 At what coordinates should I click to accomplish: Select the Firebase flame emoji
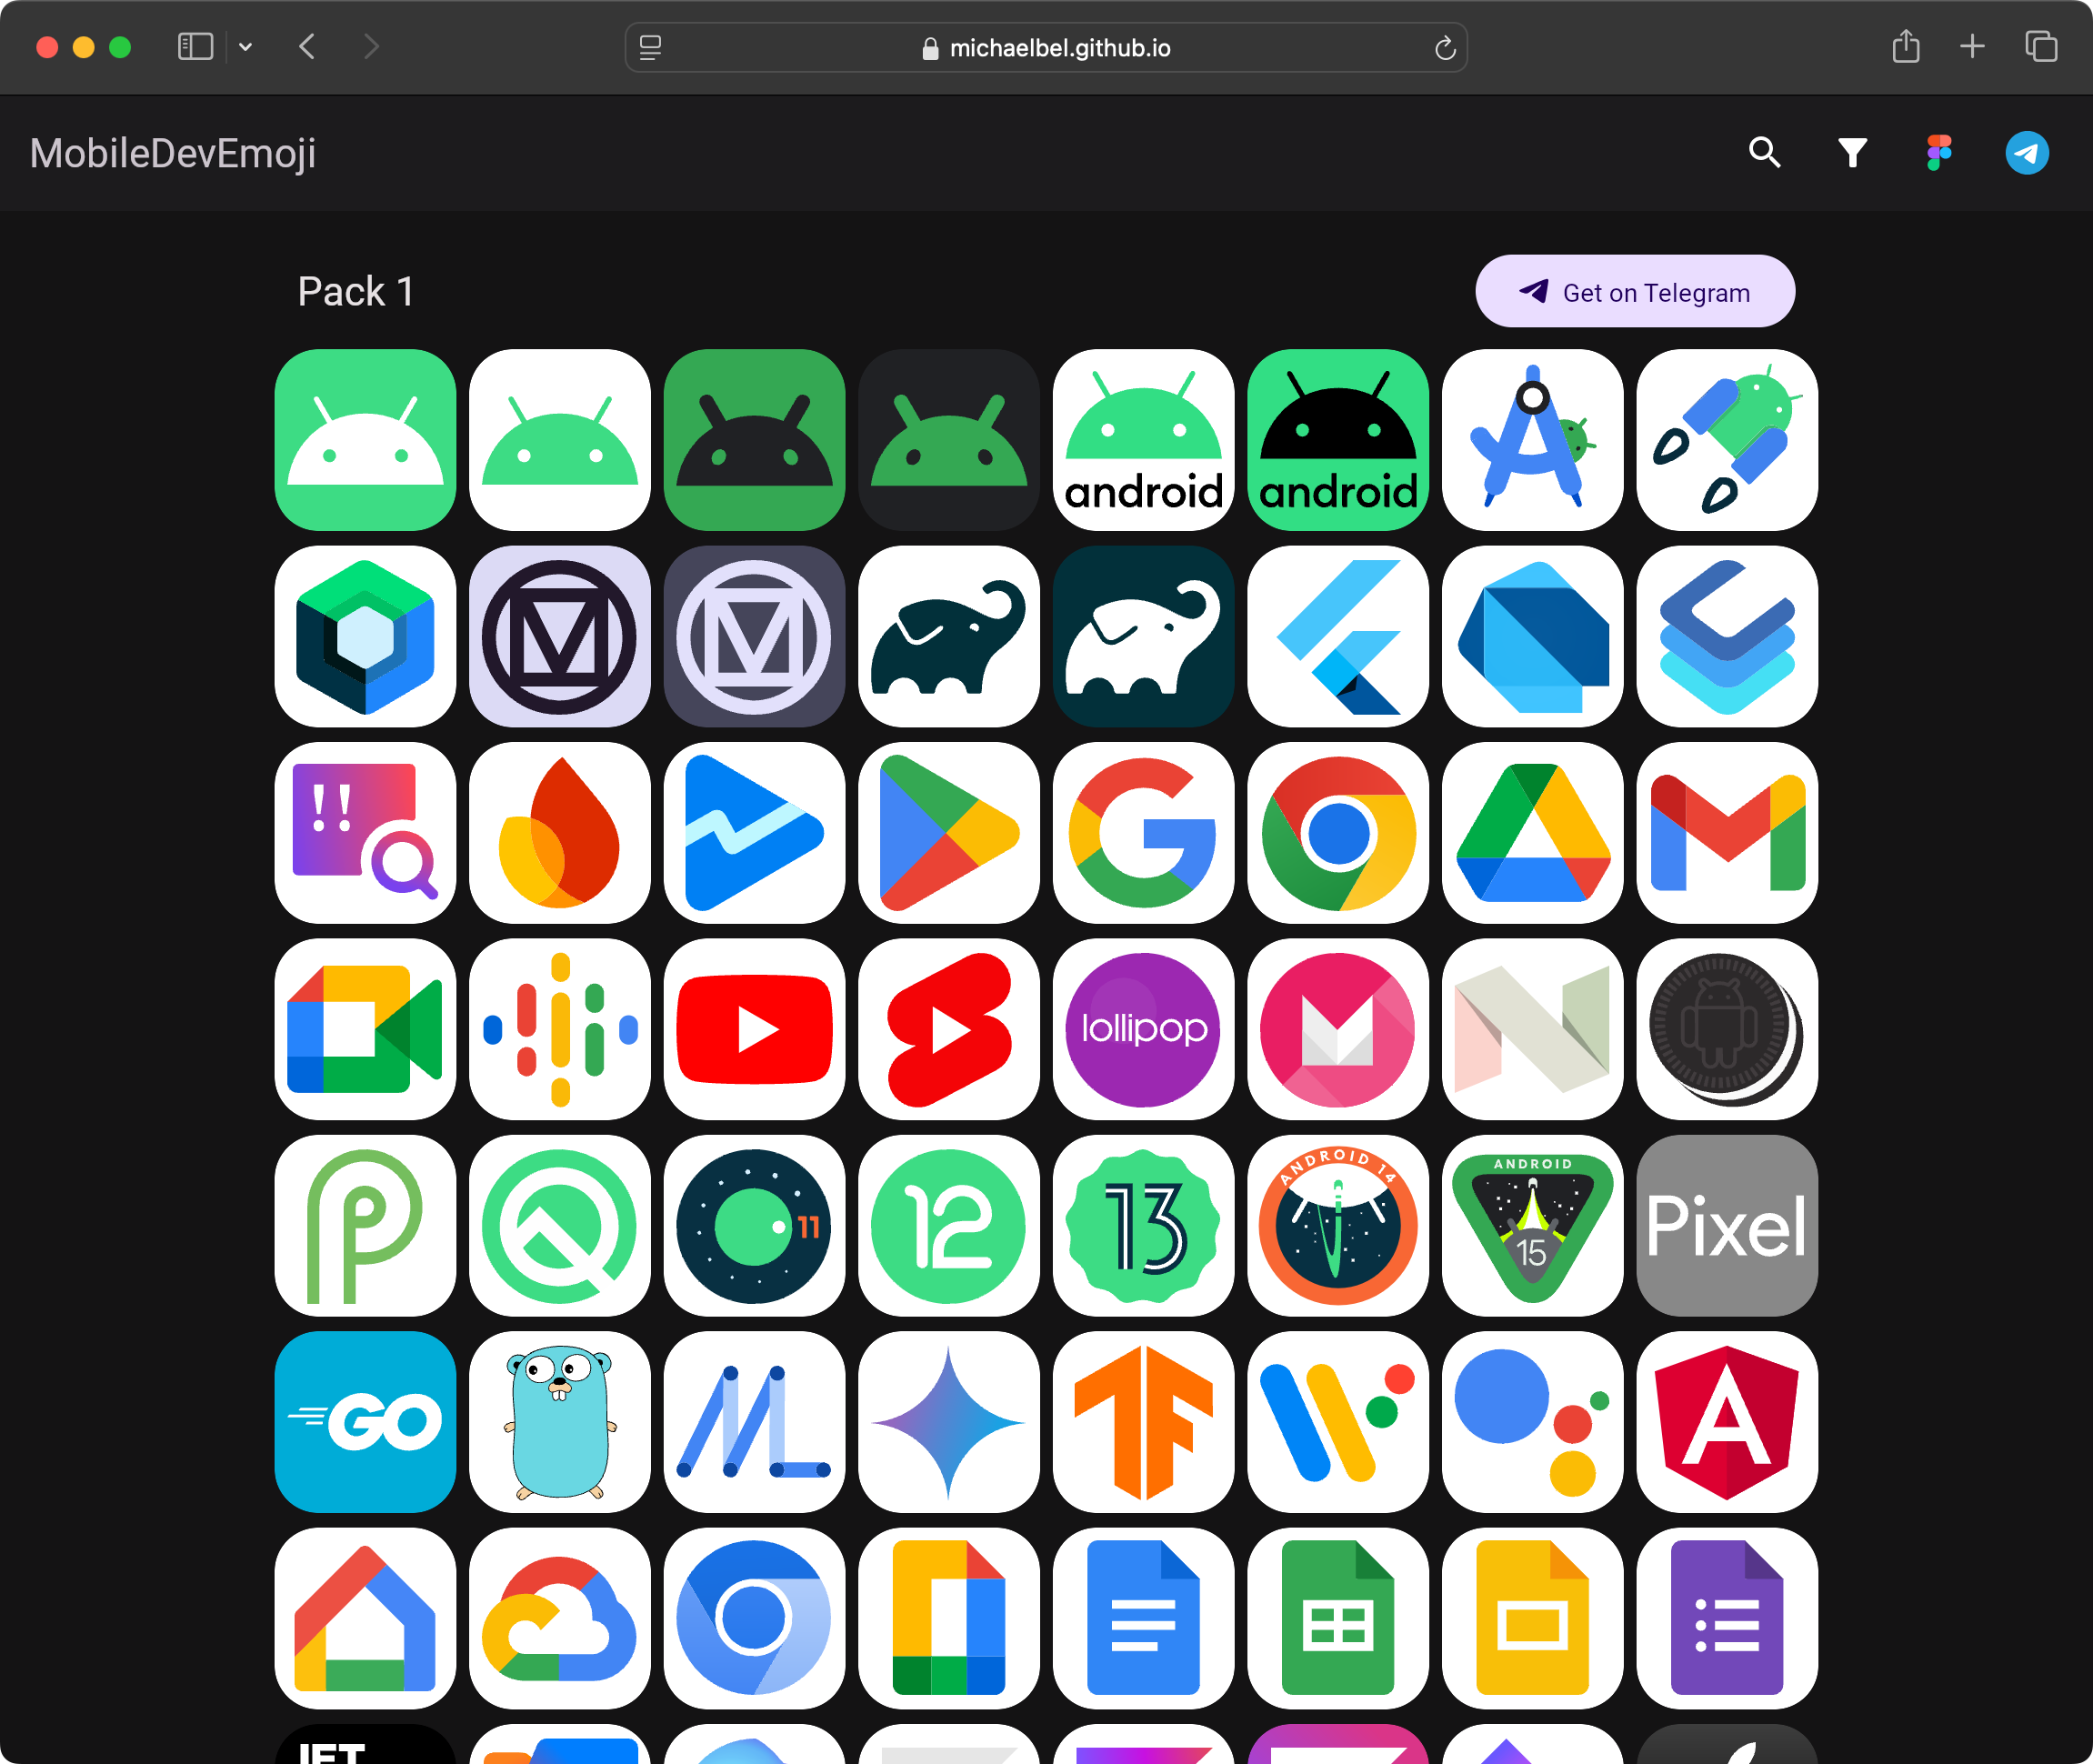(560, 833)
